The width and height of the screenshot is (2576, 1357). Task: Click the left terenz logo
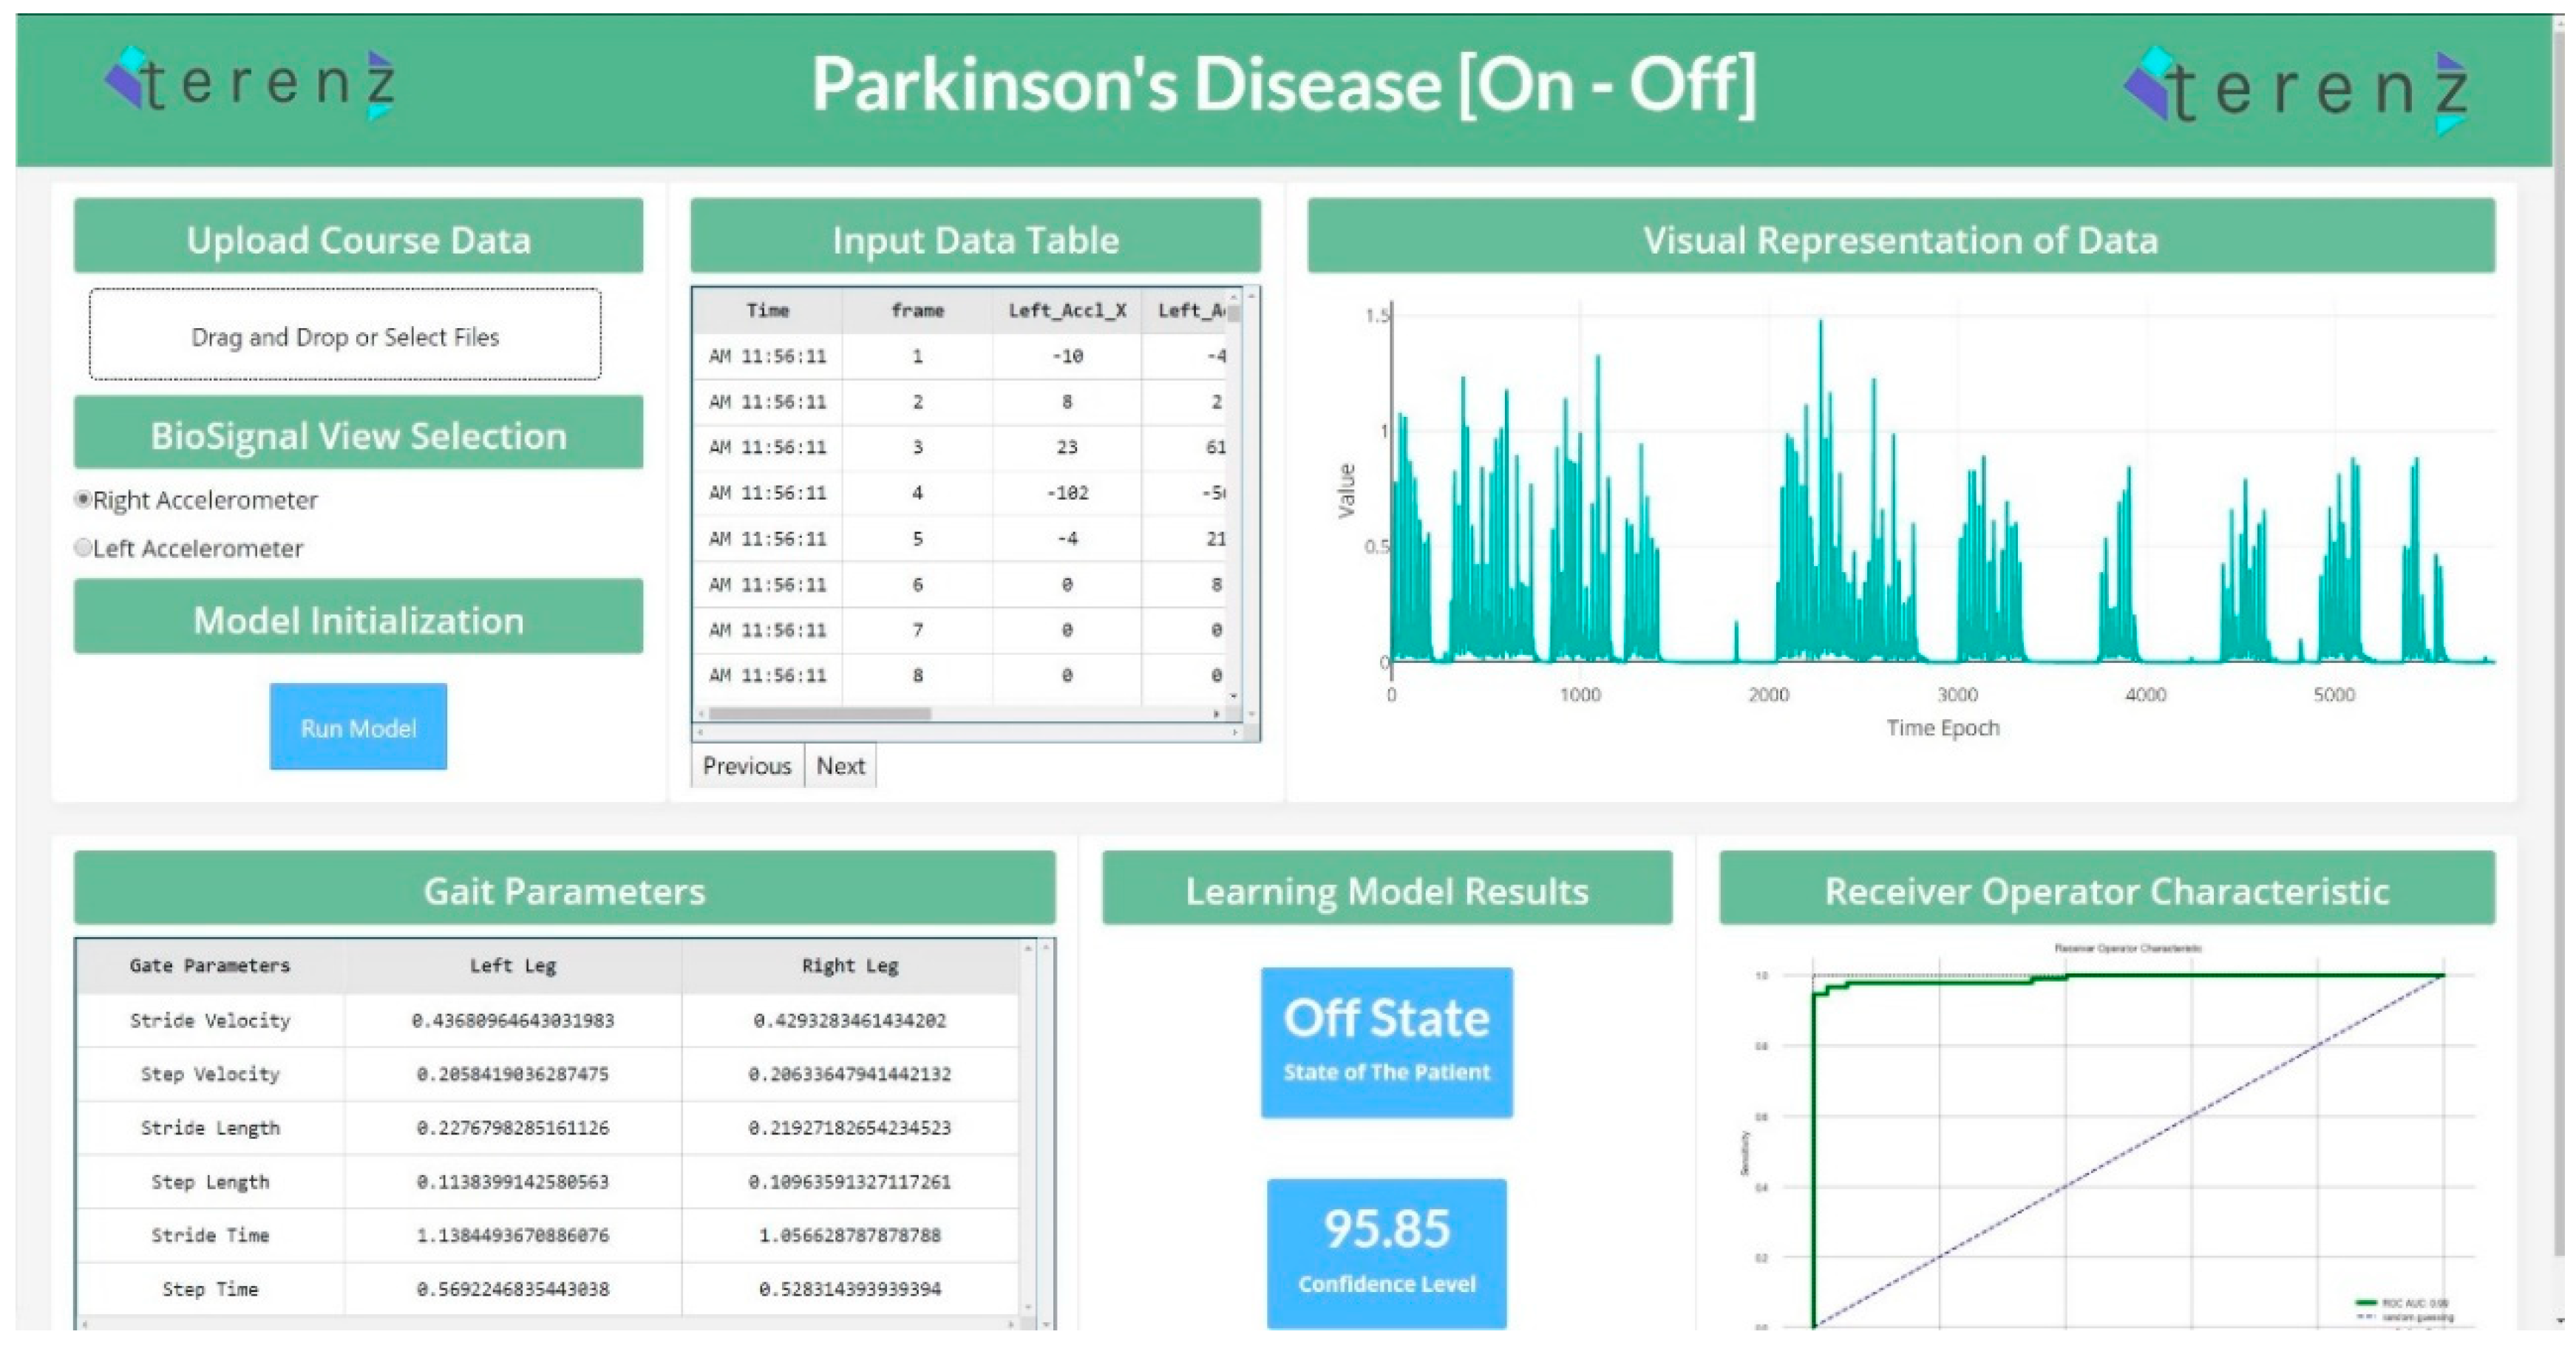(x=250, y=84)
